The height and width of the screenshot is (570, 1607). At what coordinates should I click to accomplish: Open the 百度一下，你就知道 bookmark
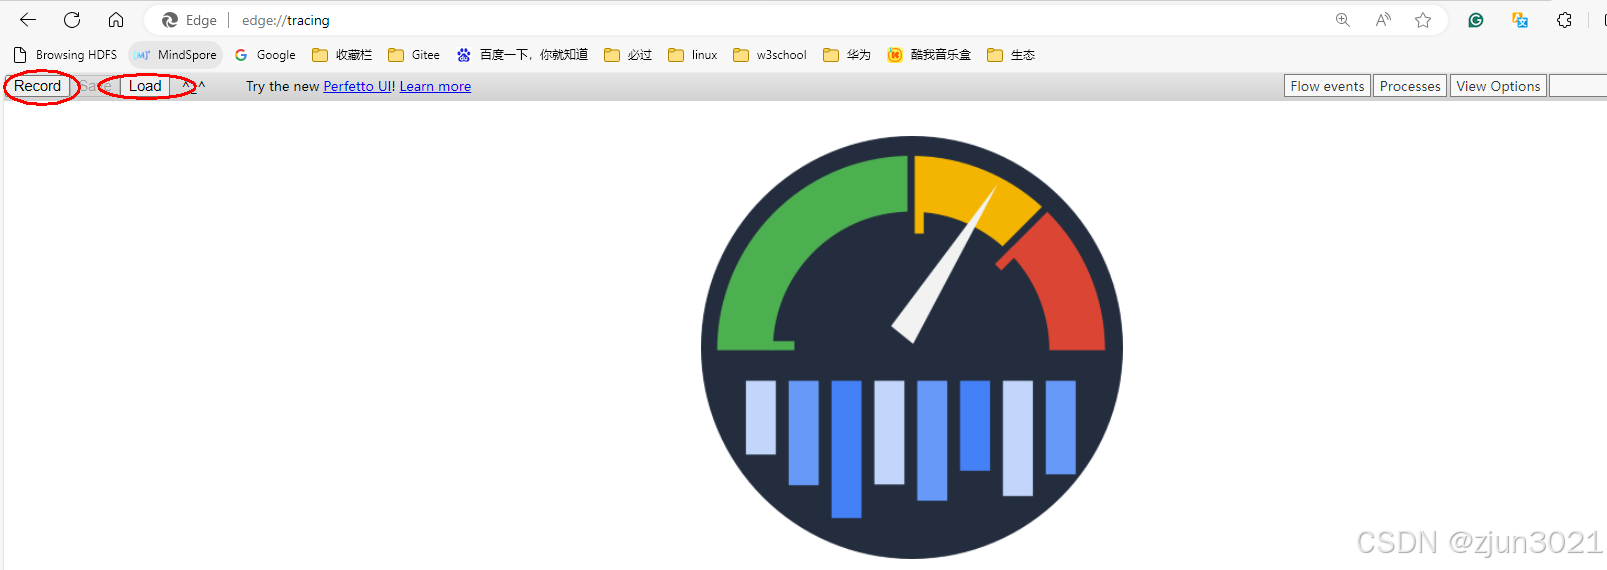(522, 55)
